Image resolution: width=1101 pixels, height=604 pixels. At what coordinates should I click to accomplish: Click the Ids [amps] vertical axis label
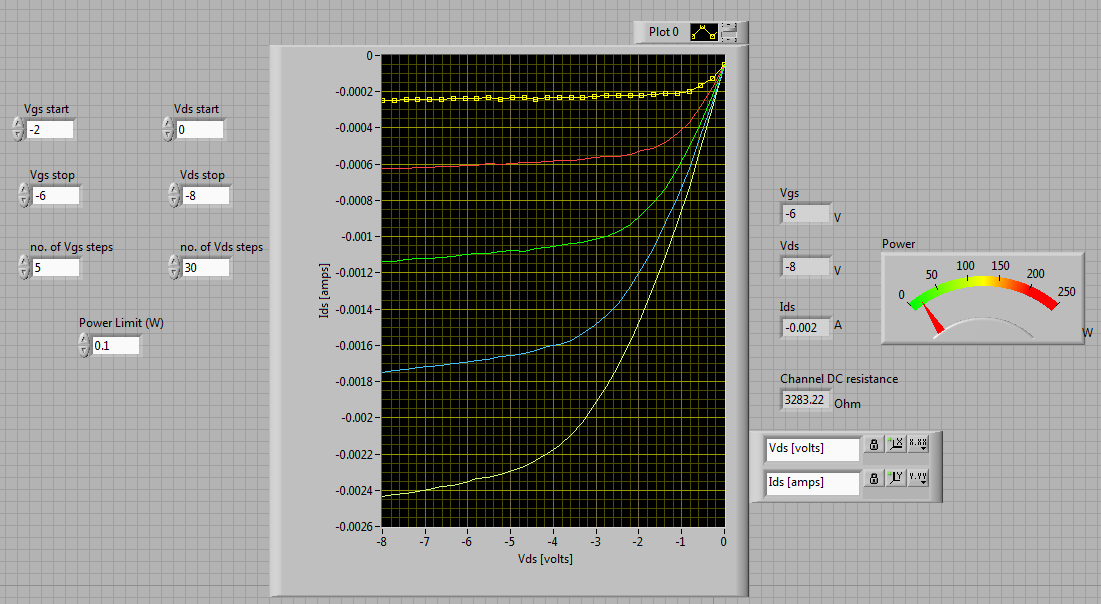coord(324,291)
